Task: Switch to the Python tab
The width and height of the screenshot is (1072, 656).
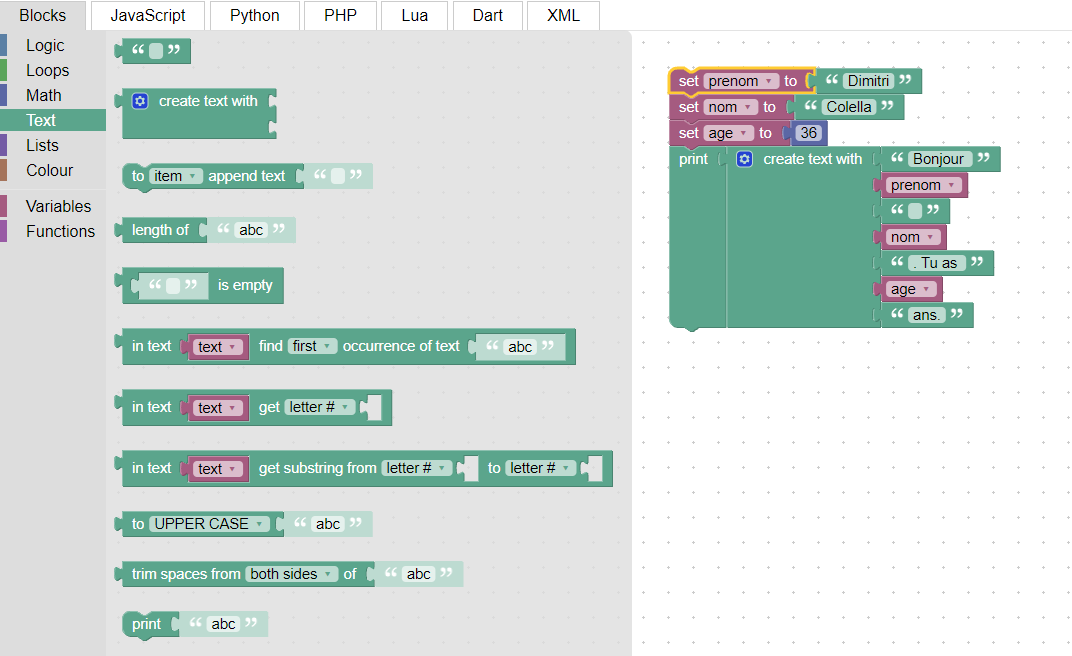Action: (254, 16)
